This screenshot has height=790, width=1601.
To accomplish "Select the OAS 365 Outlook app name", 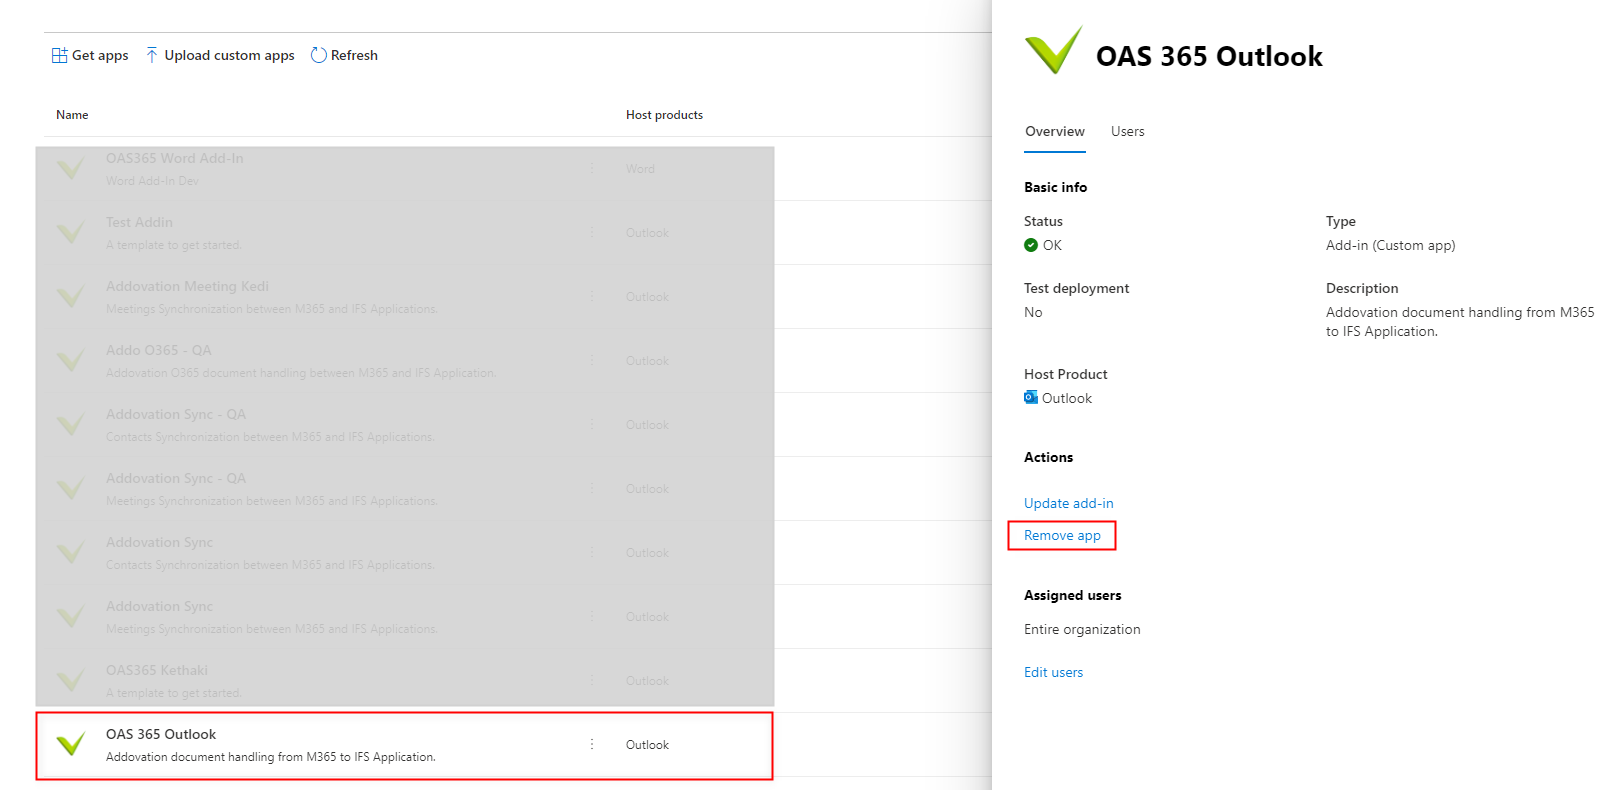I will 161,734.
